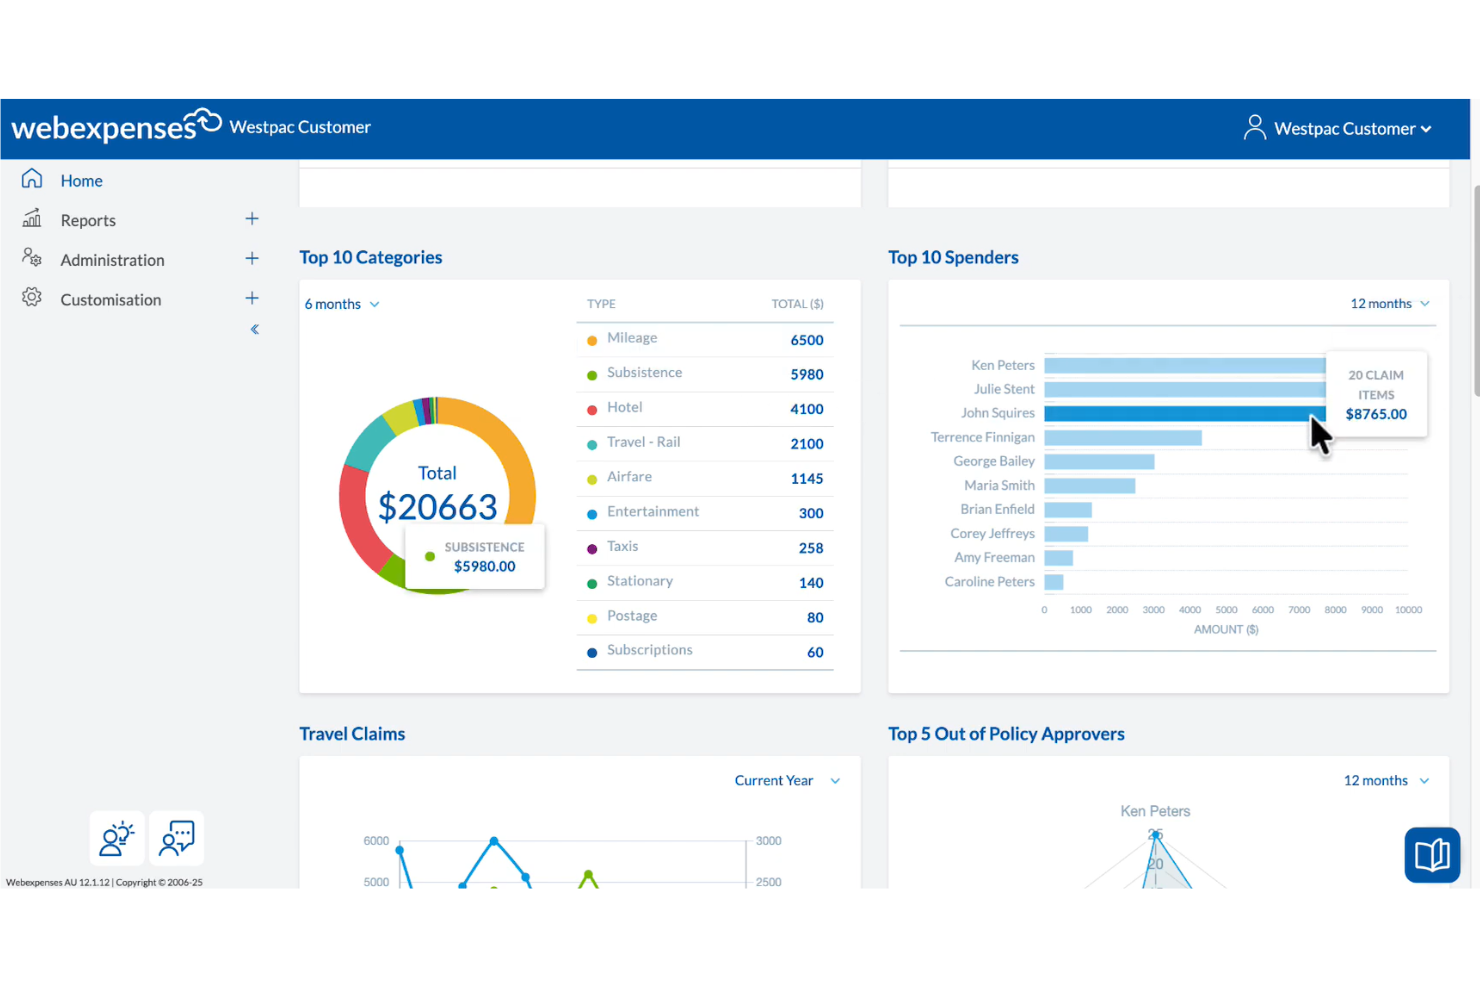Select Reports in the sidebar menu
Image resolution: width=1480 pixels, height=987 pixels.
click(88, 220)
